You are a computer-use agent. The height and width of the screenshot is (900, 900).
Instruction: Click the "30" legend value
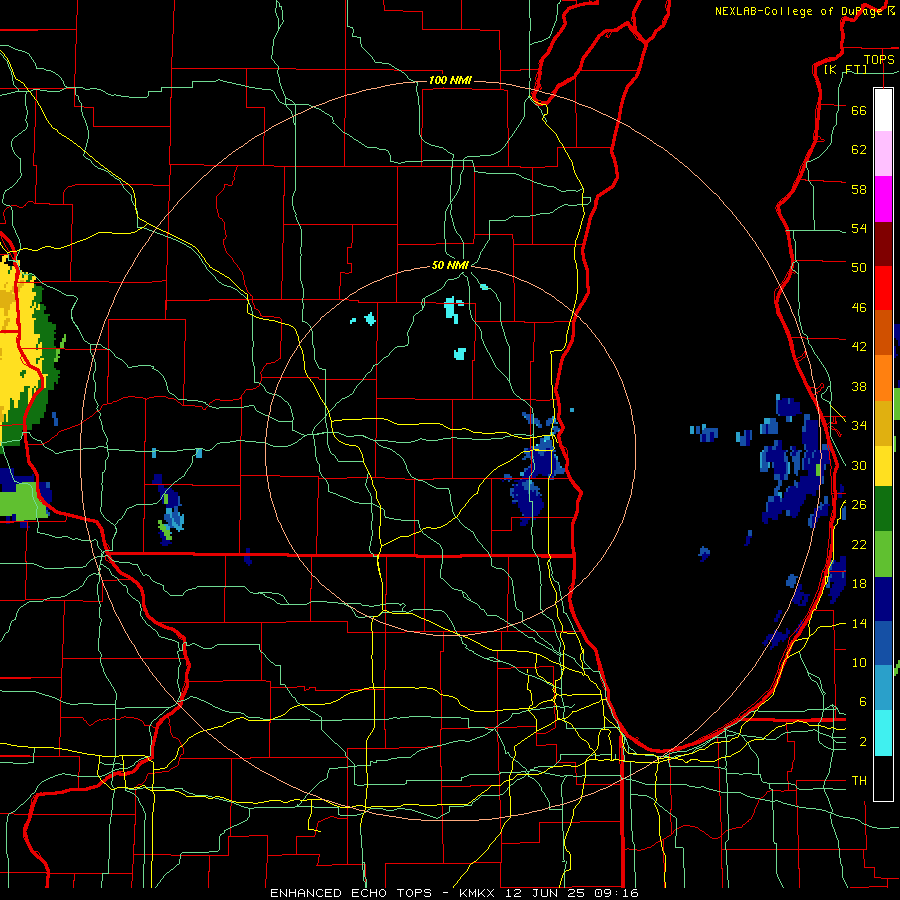point(859,465)
